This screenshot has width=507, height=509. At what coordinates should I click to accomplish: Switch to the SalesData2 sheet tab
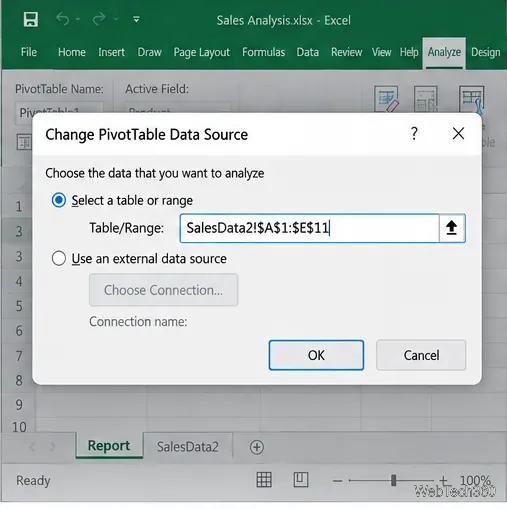[x=188, y=447]
